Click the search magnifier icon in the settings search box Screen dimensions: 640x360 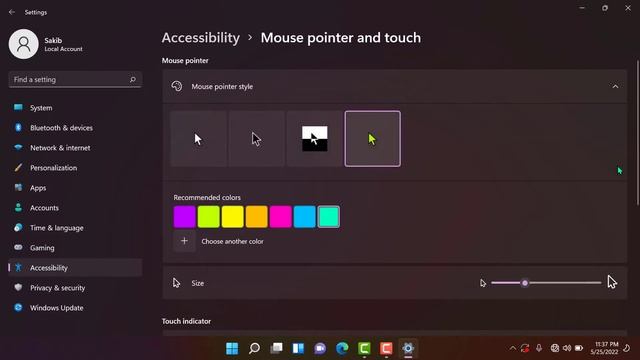click(x=133, y=80)
